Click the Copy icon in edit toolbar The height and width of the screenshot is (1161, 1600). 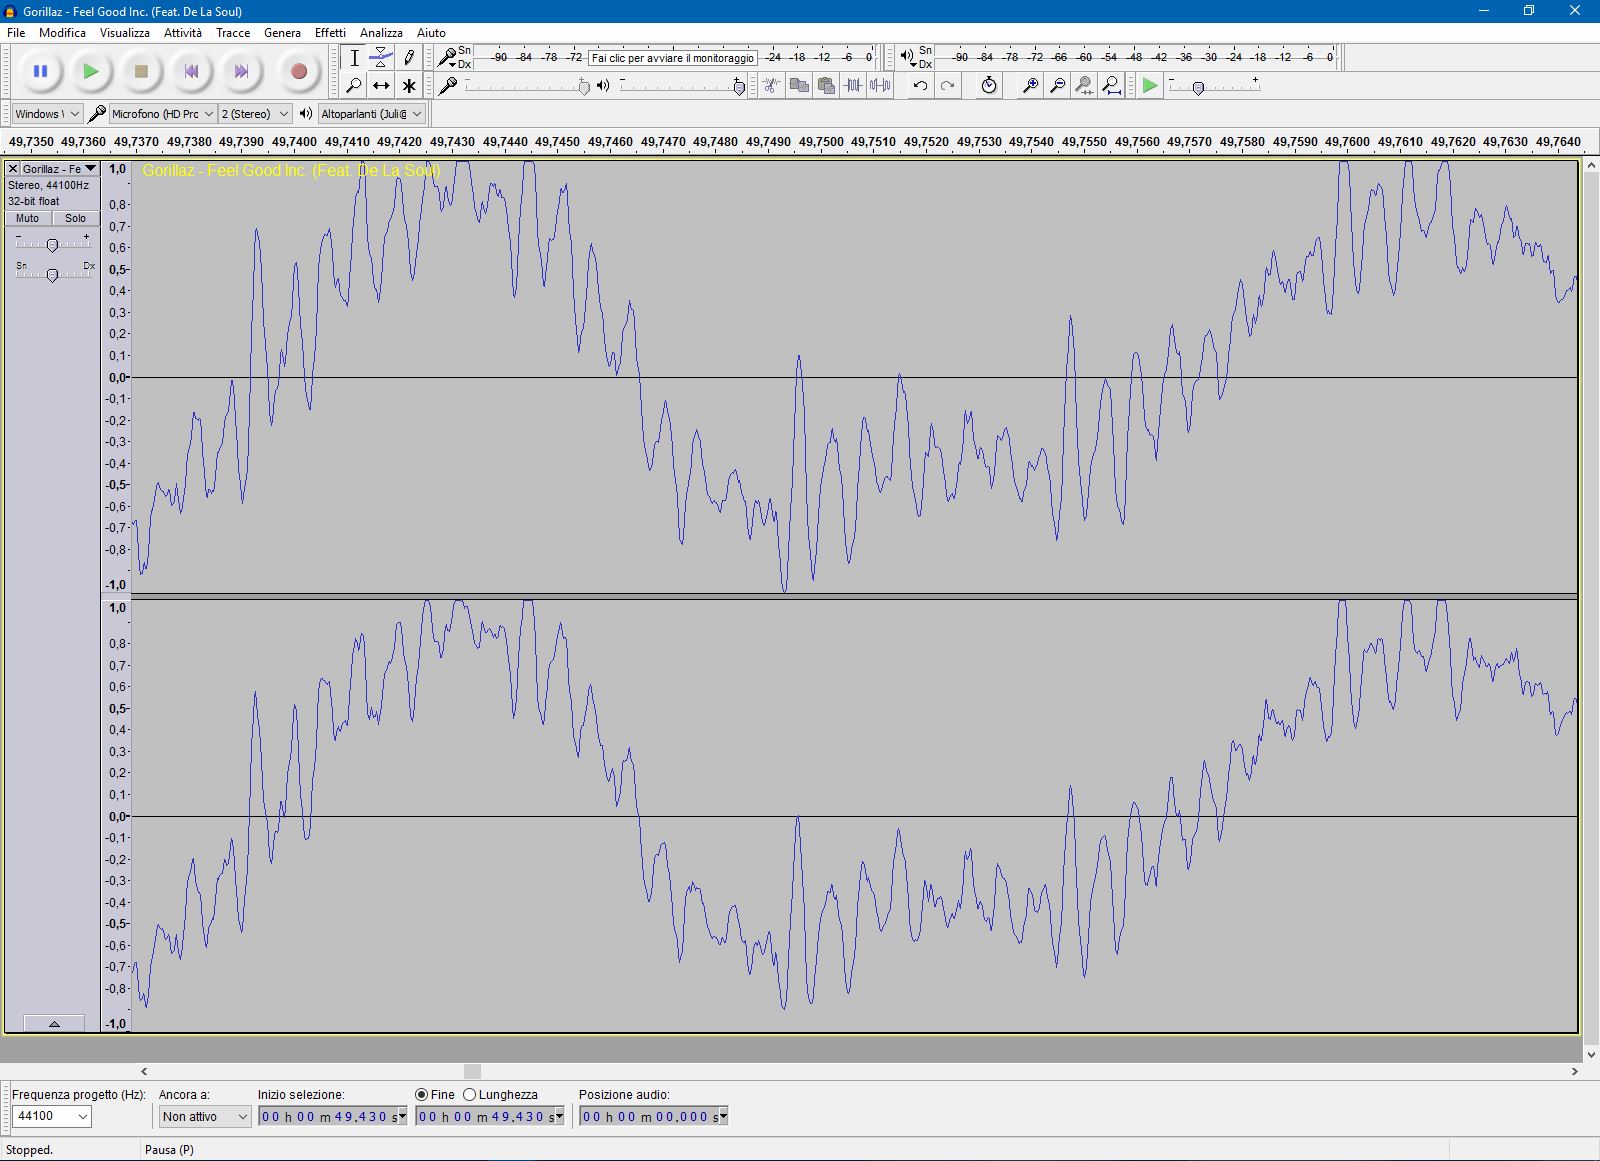[x=798, y=86]
